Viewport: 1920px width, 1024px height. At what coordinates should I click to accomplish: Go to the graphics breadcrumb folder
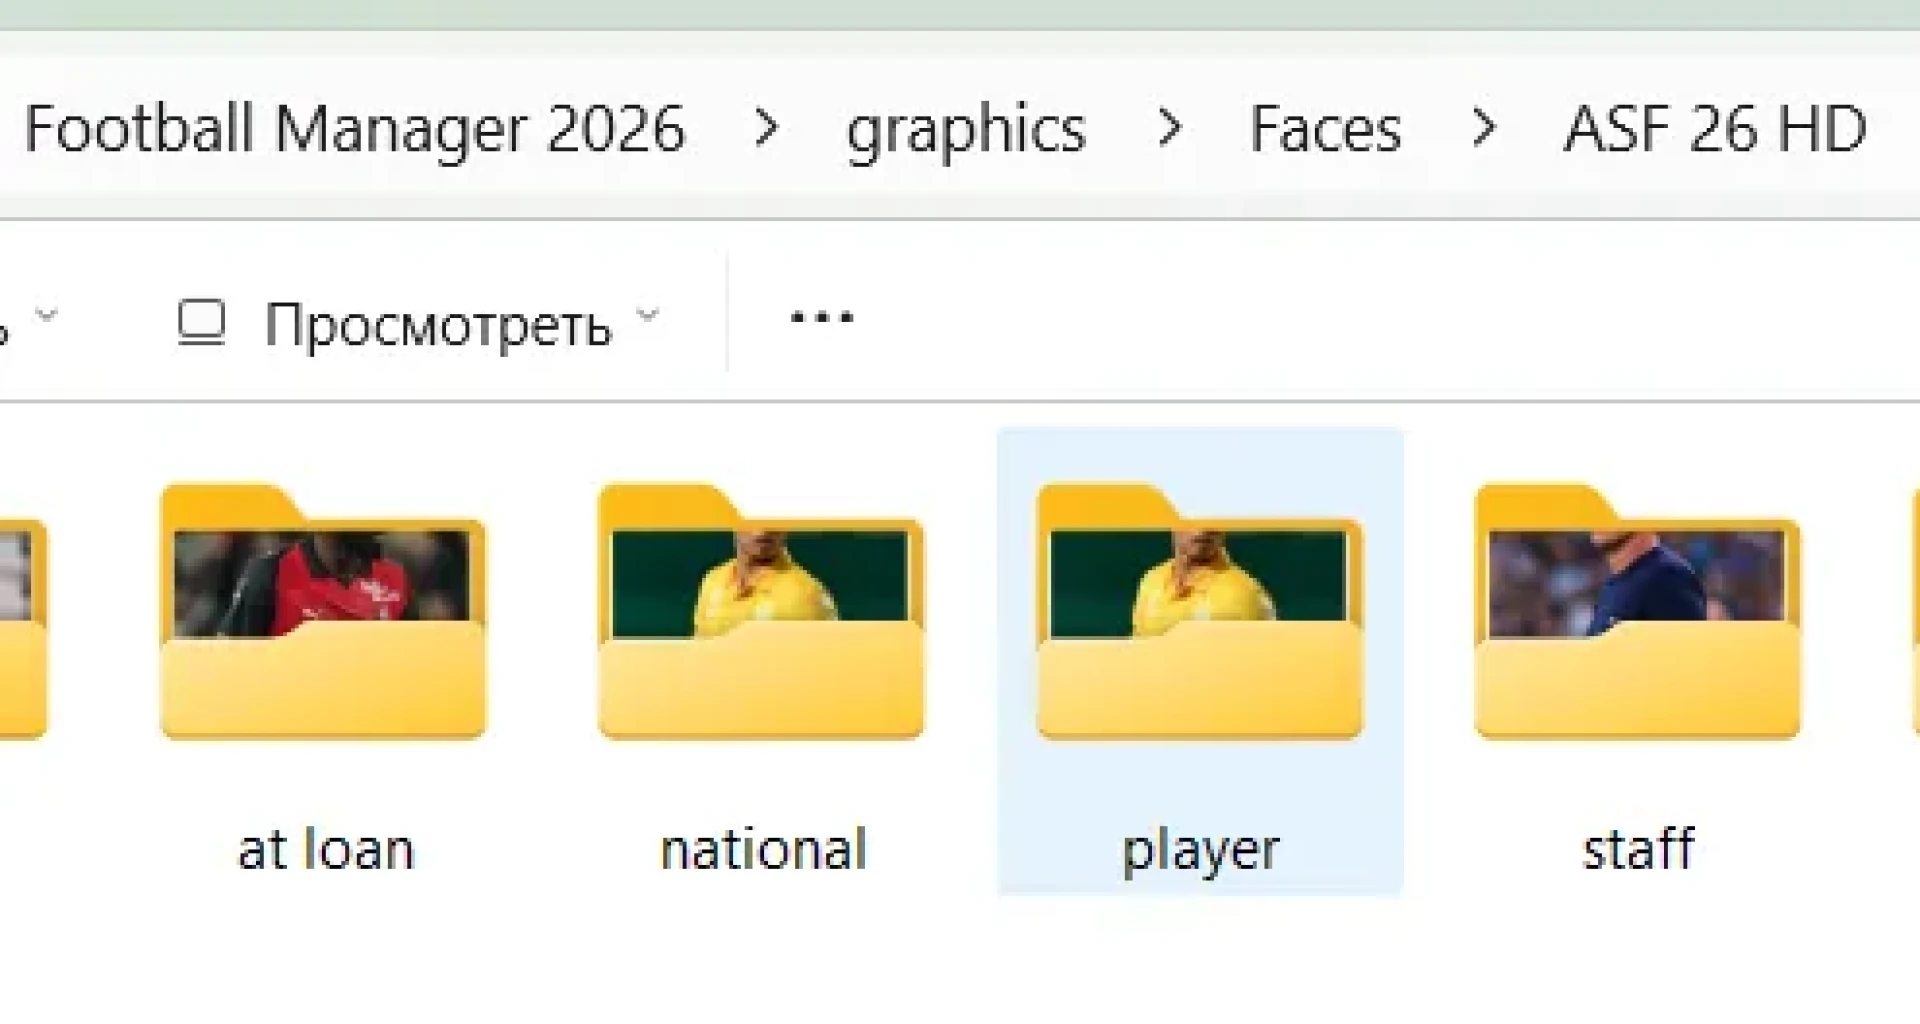click(966, 131)
